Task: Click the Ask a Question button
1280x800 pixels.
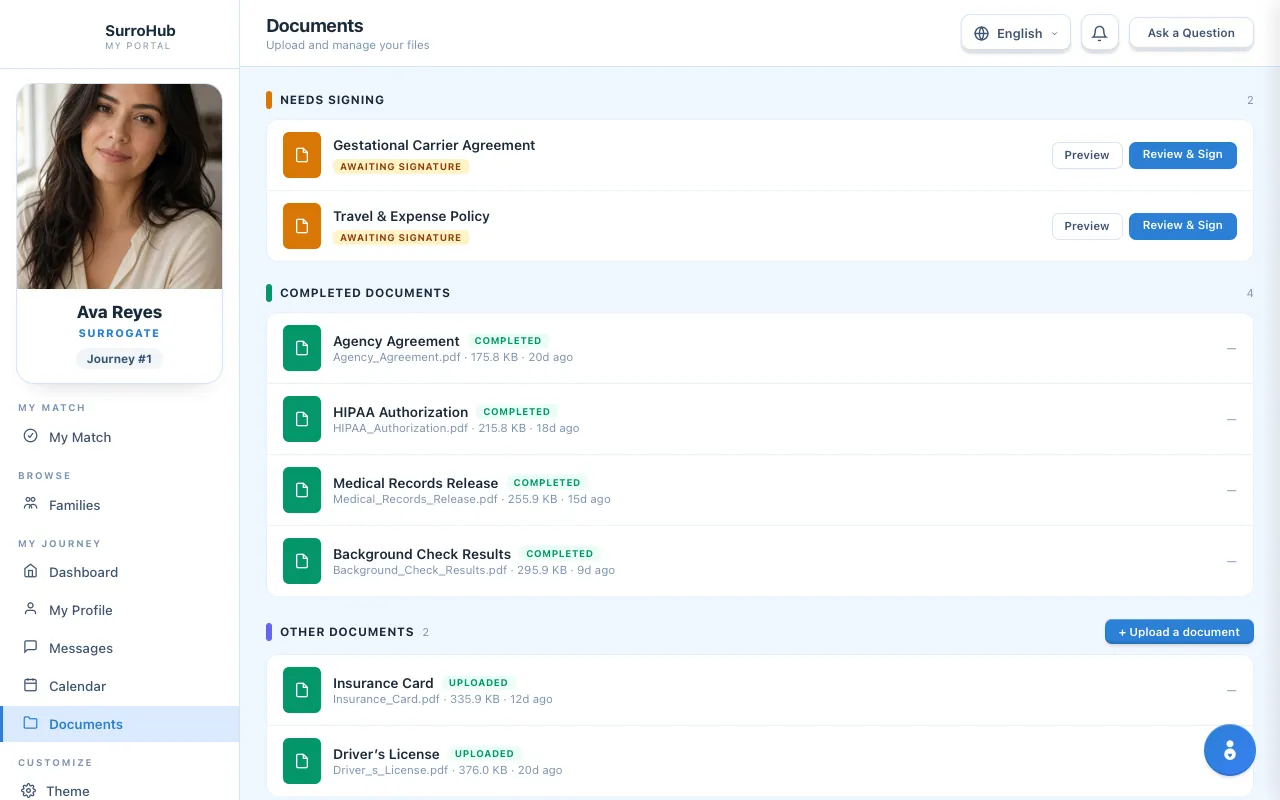Action: (1191, 33)
